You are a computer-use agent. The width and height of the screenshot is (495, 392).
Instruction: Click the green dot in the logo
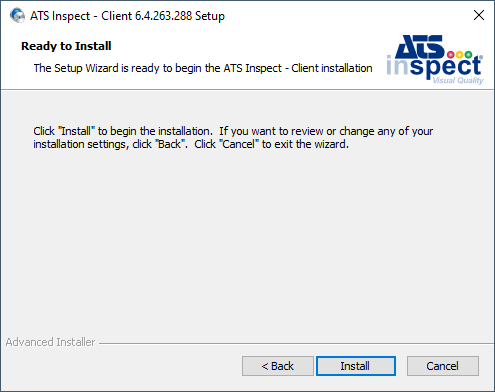468,54
